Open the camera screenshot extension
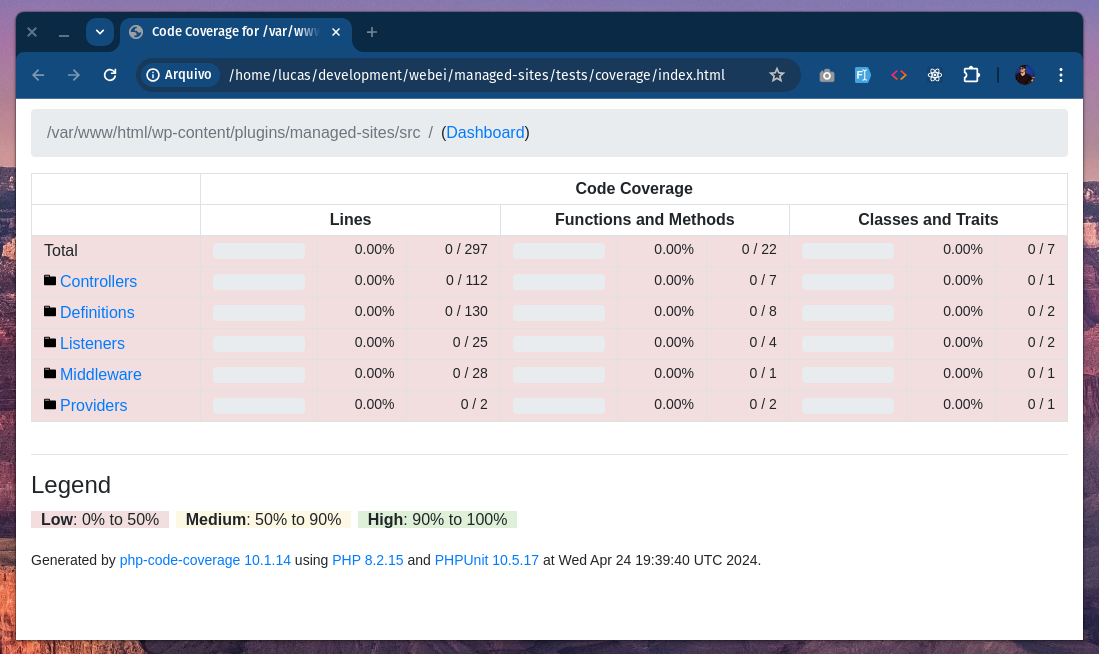The width and height of the screenshot is (1099, 654). pos(827,75)
